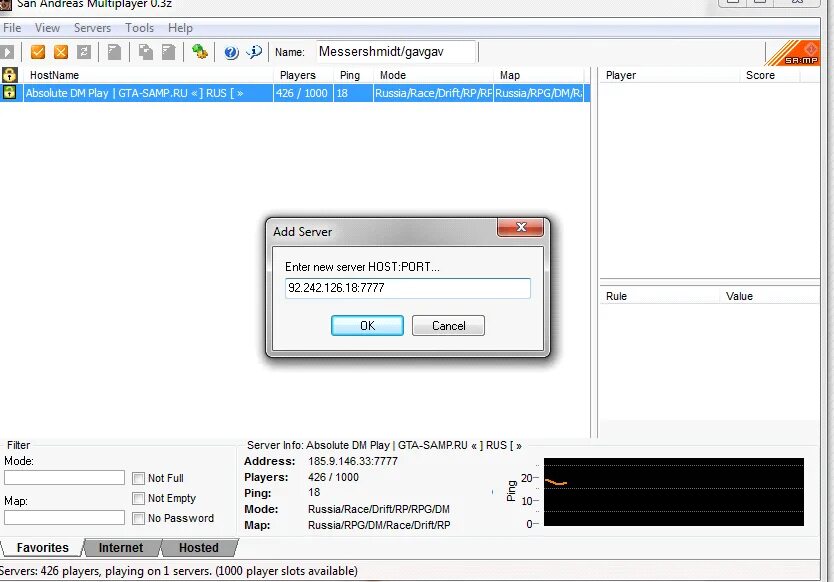Sort by Players column header
Screen dimensions: 834x582
(303, 75)
